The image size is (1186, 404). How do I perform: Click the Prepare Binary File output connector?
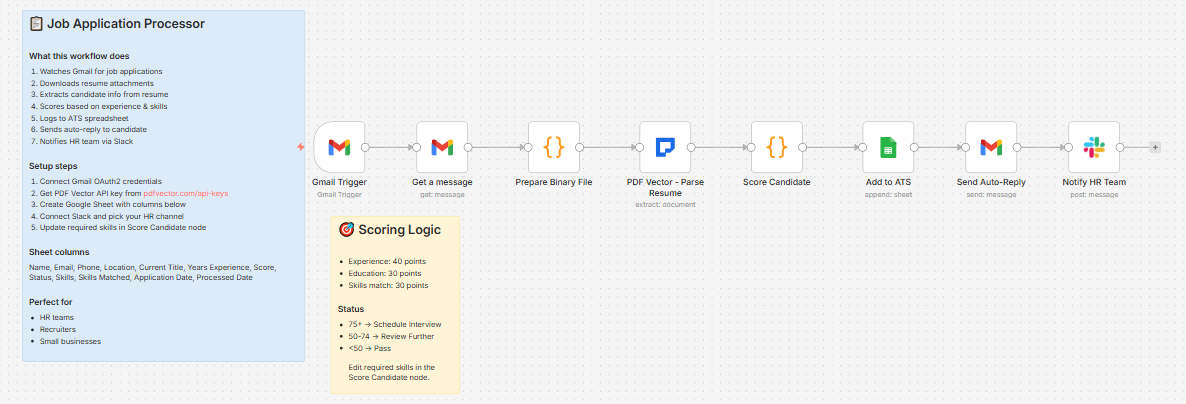coord(580,148)
